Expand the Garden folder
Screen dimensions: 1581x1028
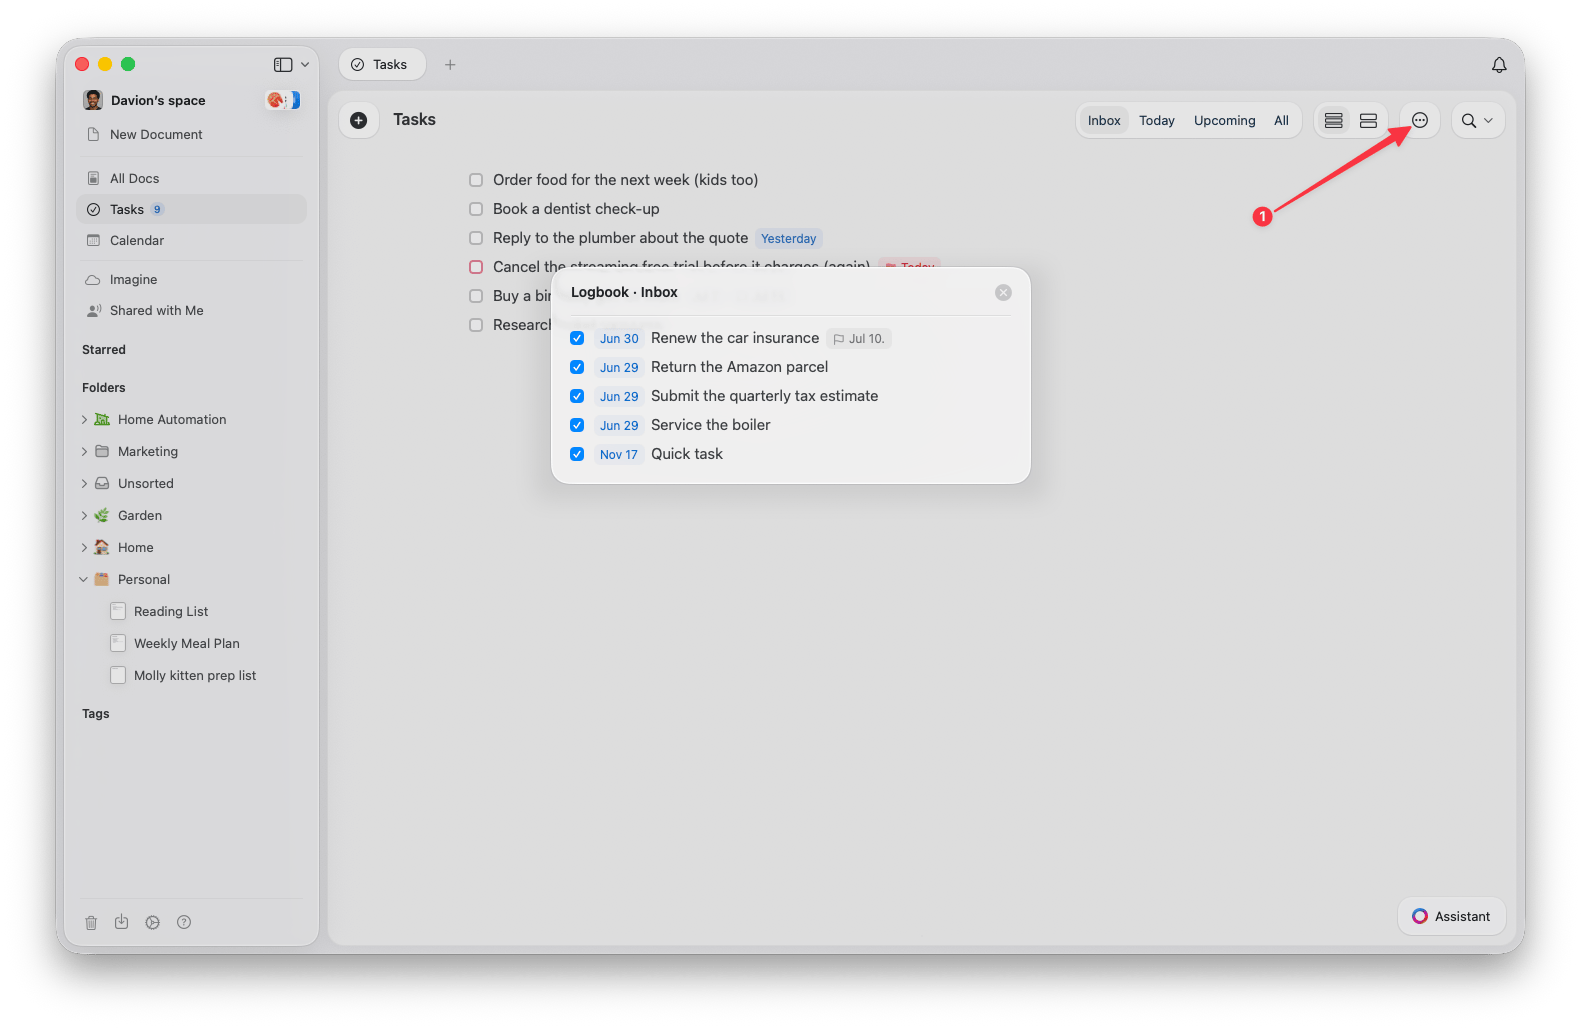pos(84,516)
